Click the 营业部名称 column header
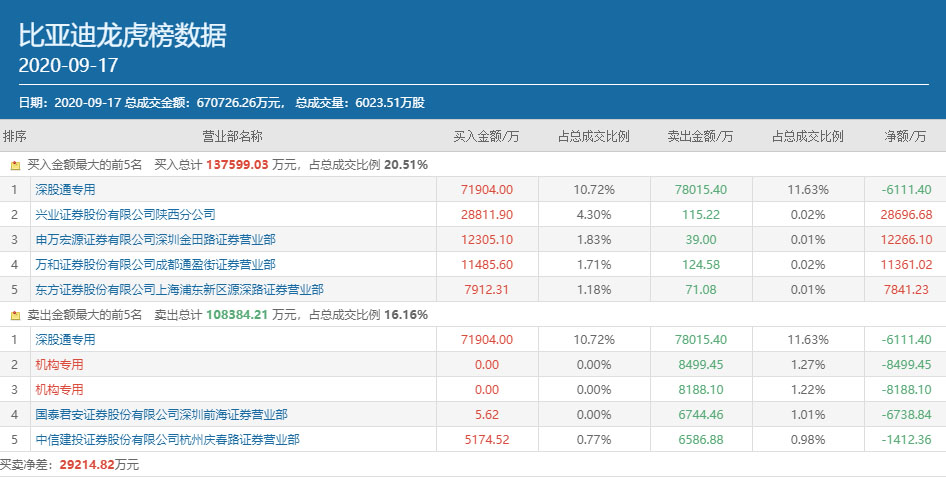 click(232, 136)
